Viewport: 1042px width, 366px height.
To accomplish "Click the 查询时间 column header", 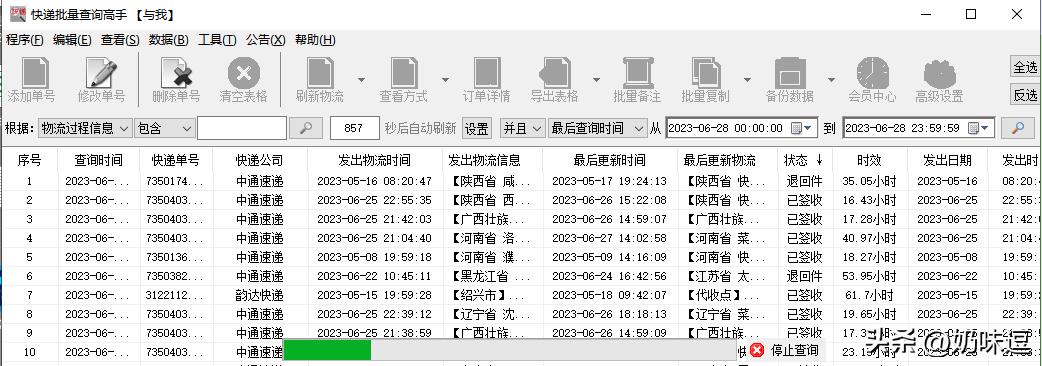I will point(99,160).
